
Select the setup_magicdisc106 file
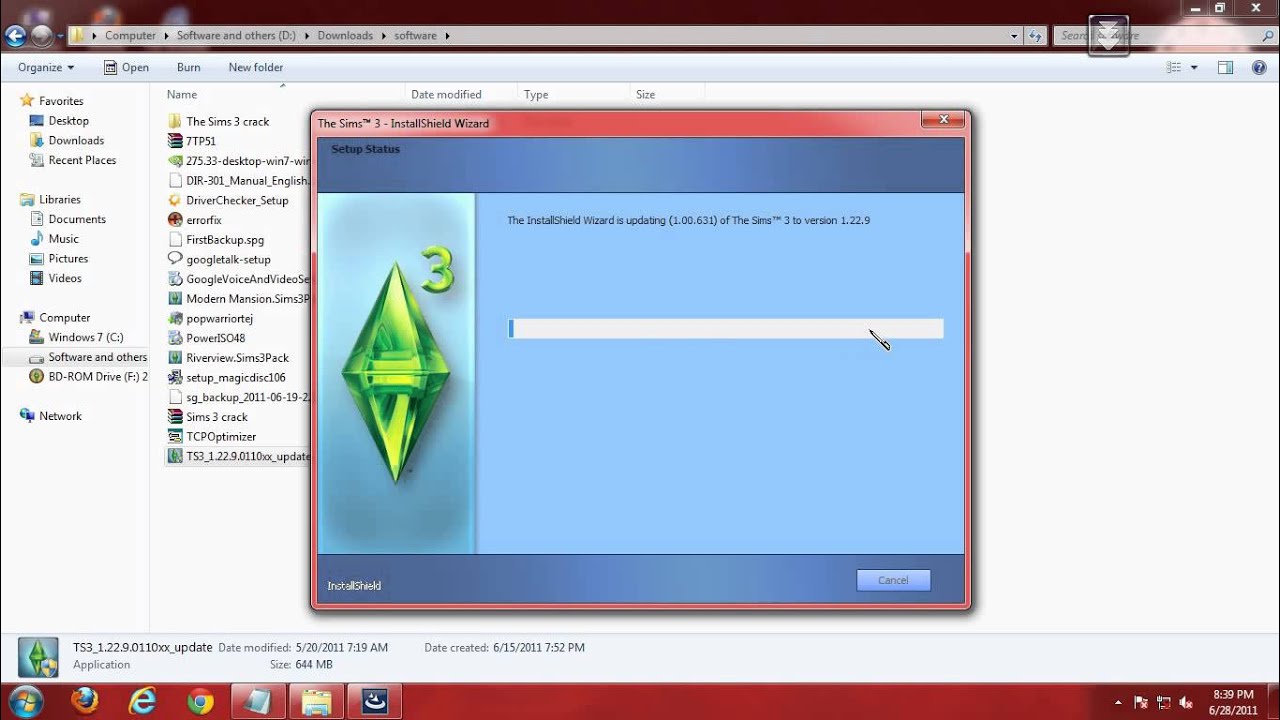pos(236,377)
